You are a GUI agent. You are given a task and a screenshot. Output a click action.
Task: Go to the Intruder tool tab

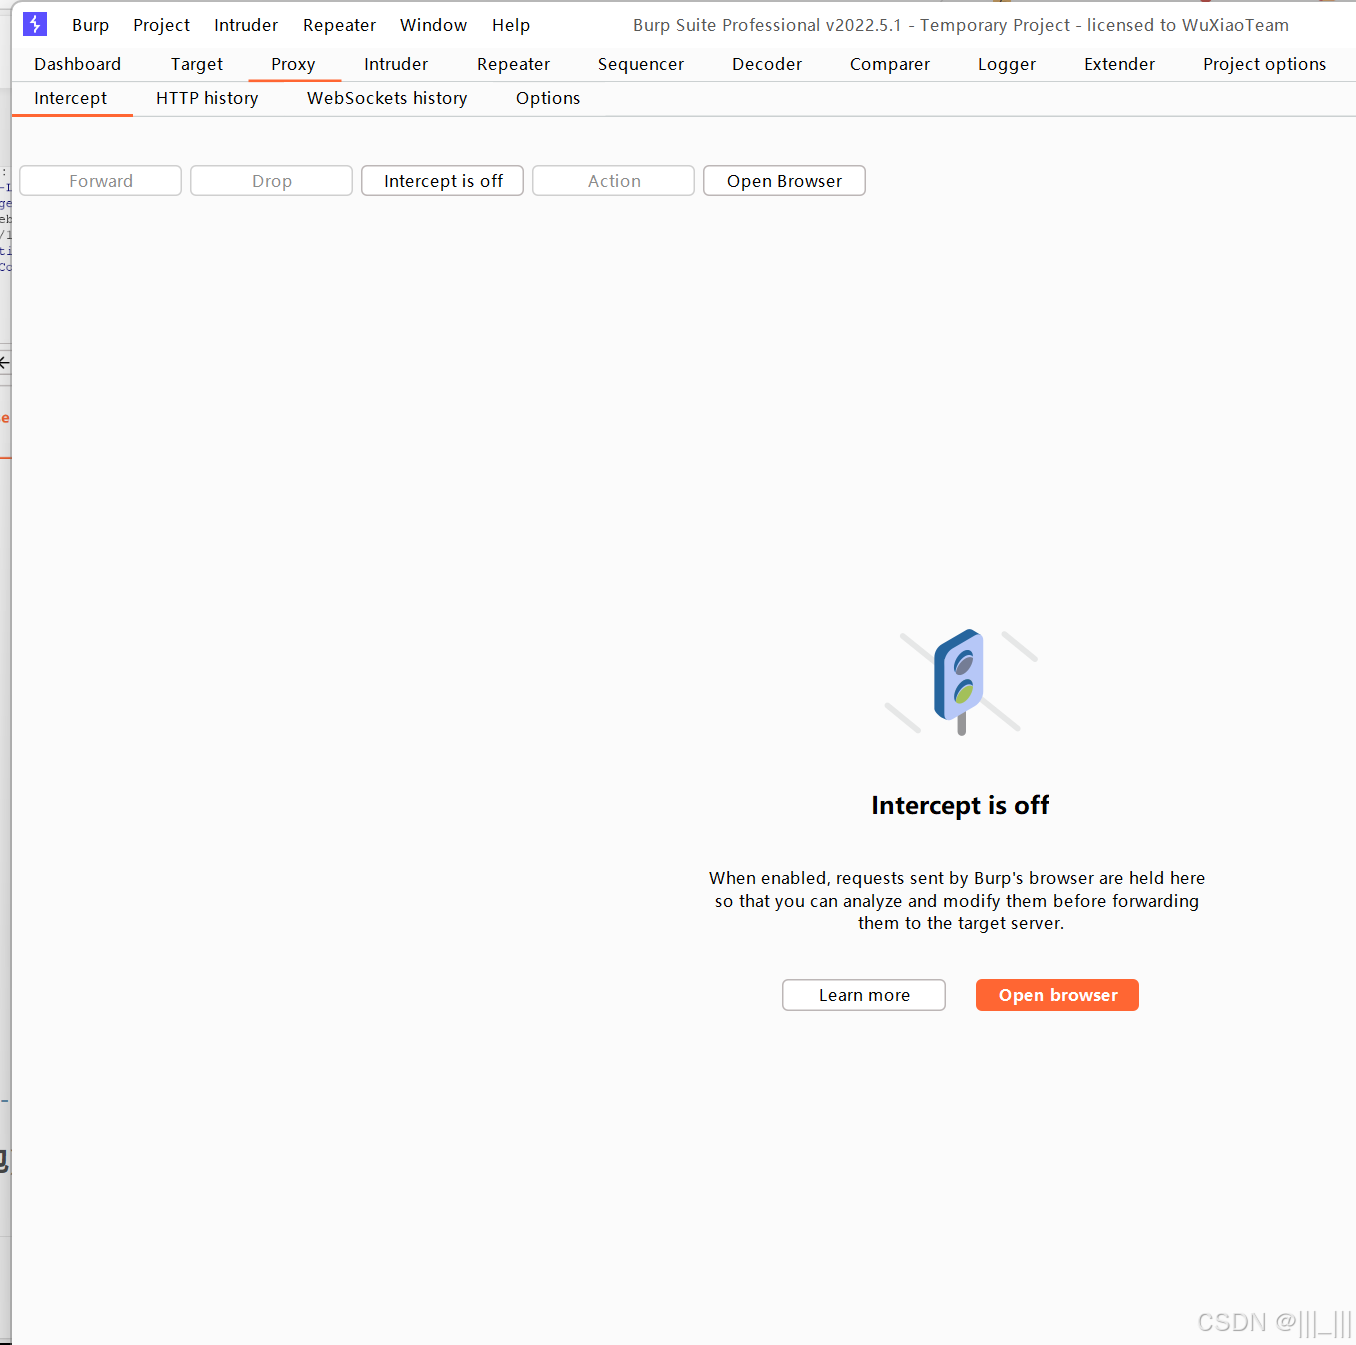click(x=396, y=64)
